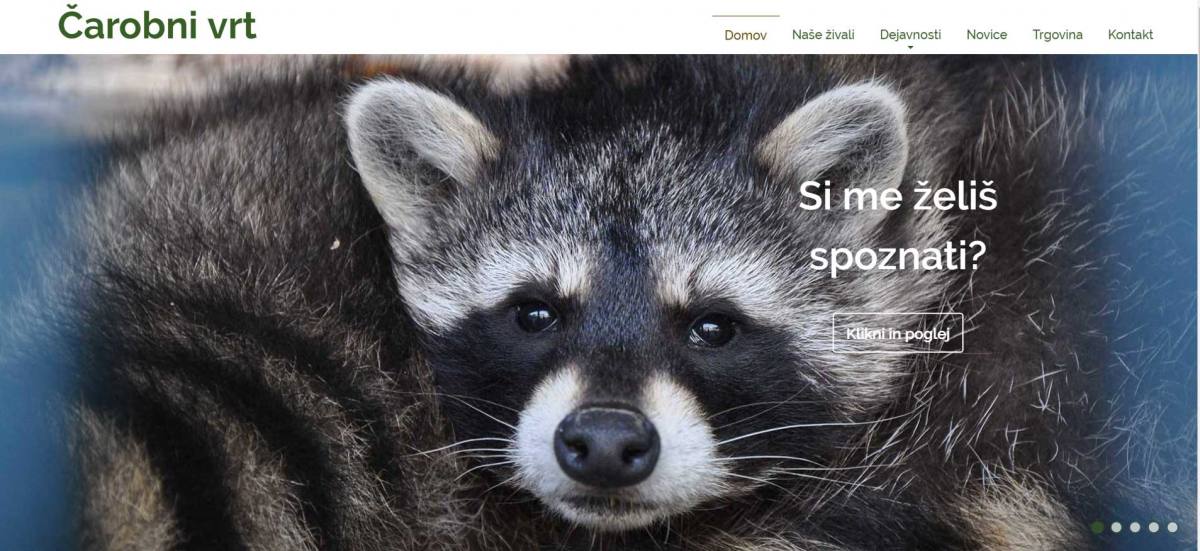Open the Čarobni vrt site logo
This screenshot has width=1200, height=551.
(157, 24)
